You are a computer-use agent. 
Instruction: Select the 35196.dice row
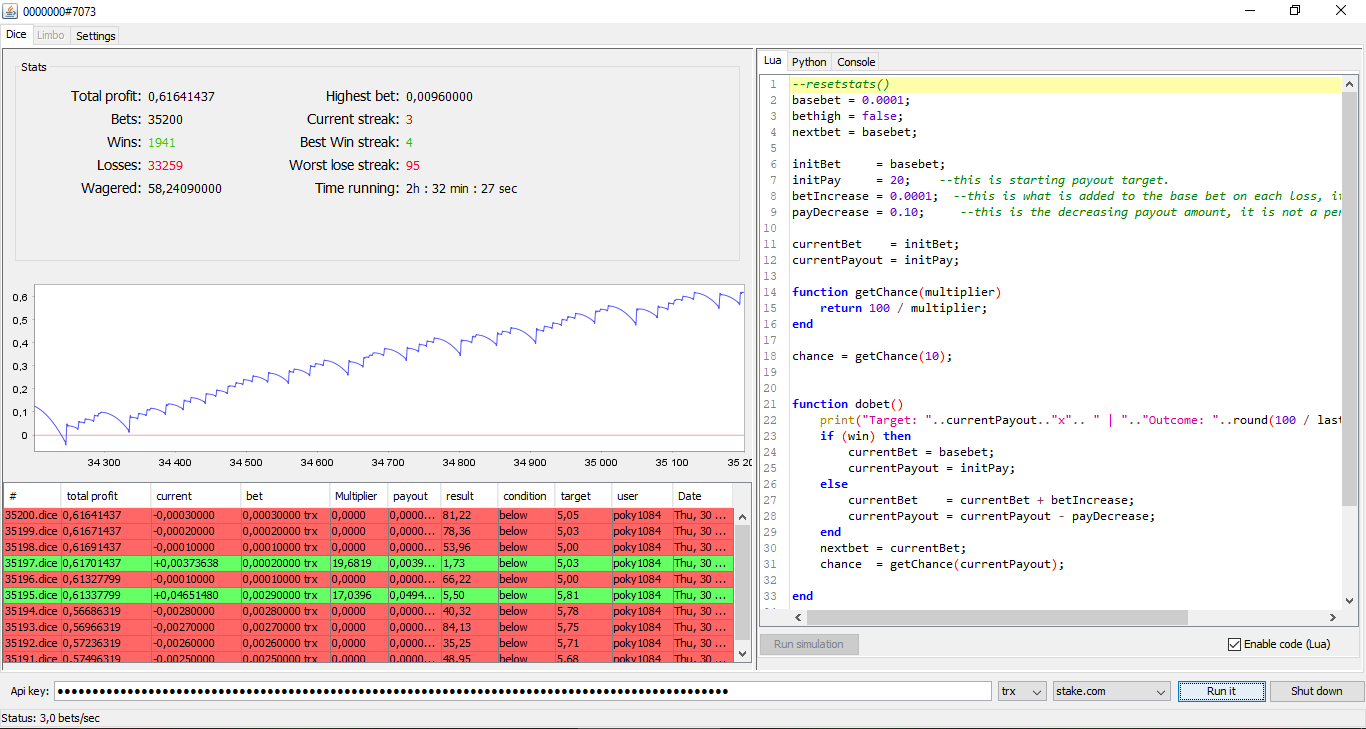[x=369, y=579]
